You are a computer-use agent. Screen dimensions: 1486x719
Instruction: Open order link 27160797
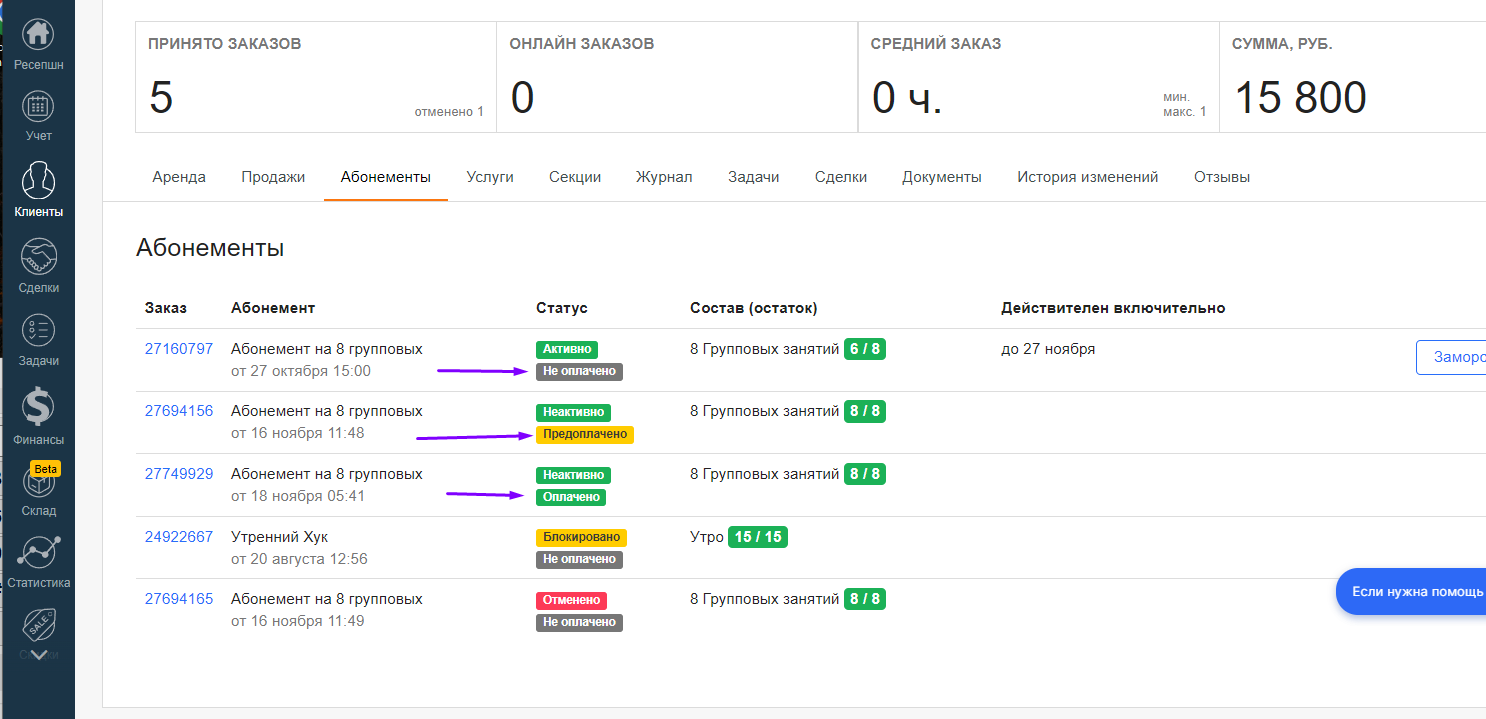(179, 349)
